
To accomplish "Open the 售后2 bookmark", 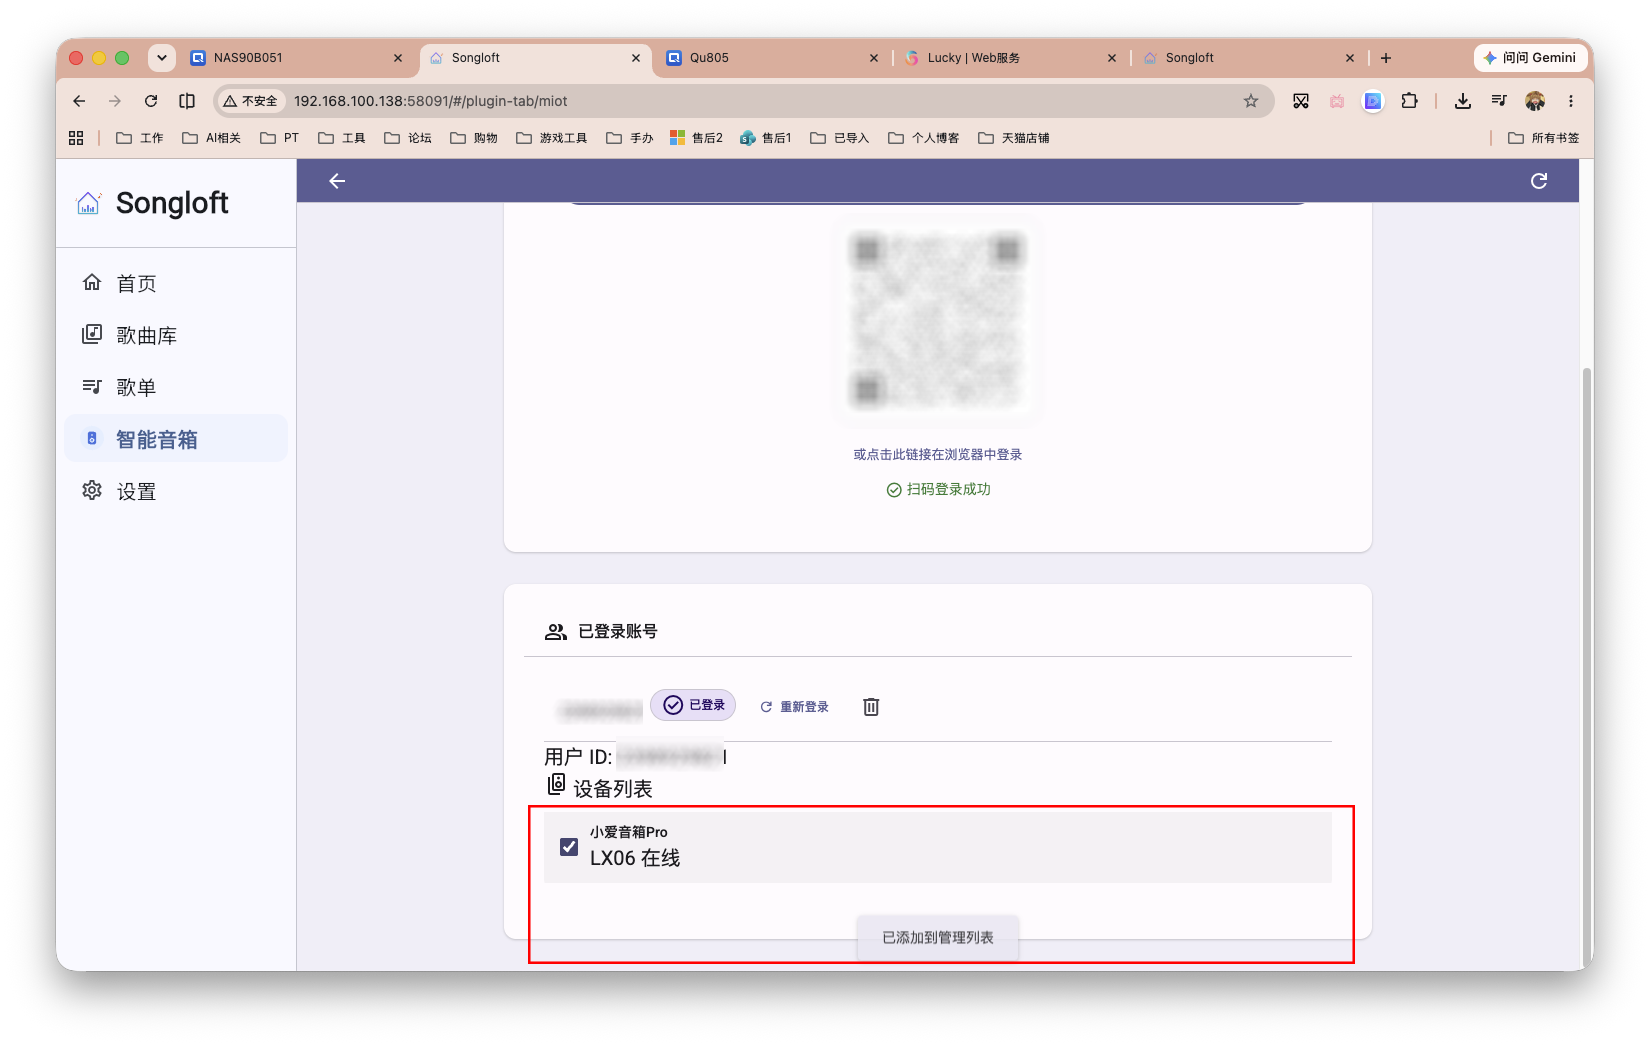I will coord(697,138).
